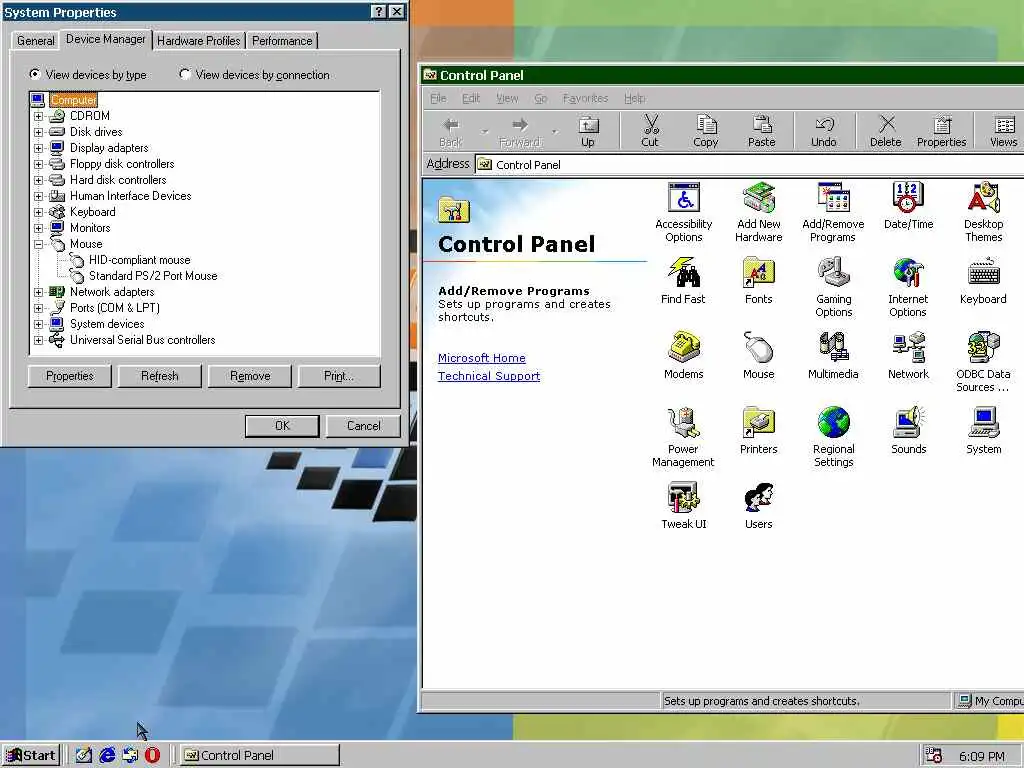
Task: Expand Human Interface Devices node
Action: pyautogui.click(x=39, y=196)
